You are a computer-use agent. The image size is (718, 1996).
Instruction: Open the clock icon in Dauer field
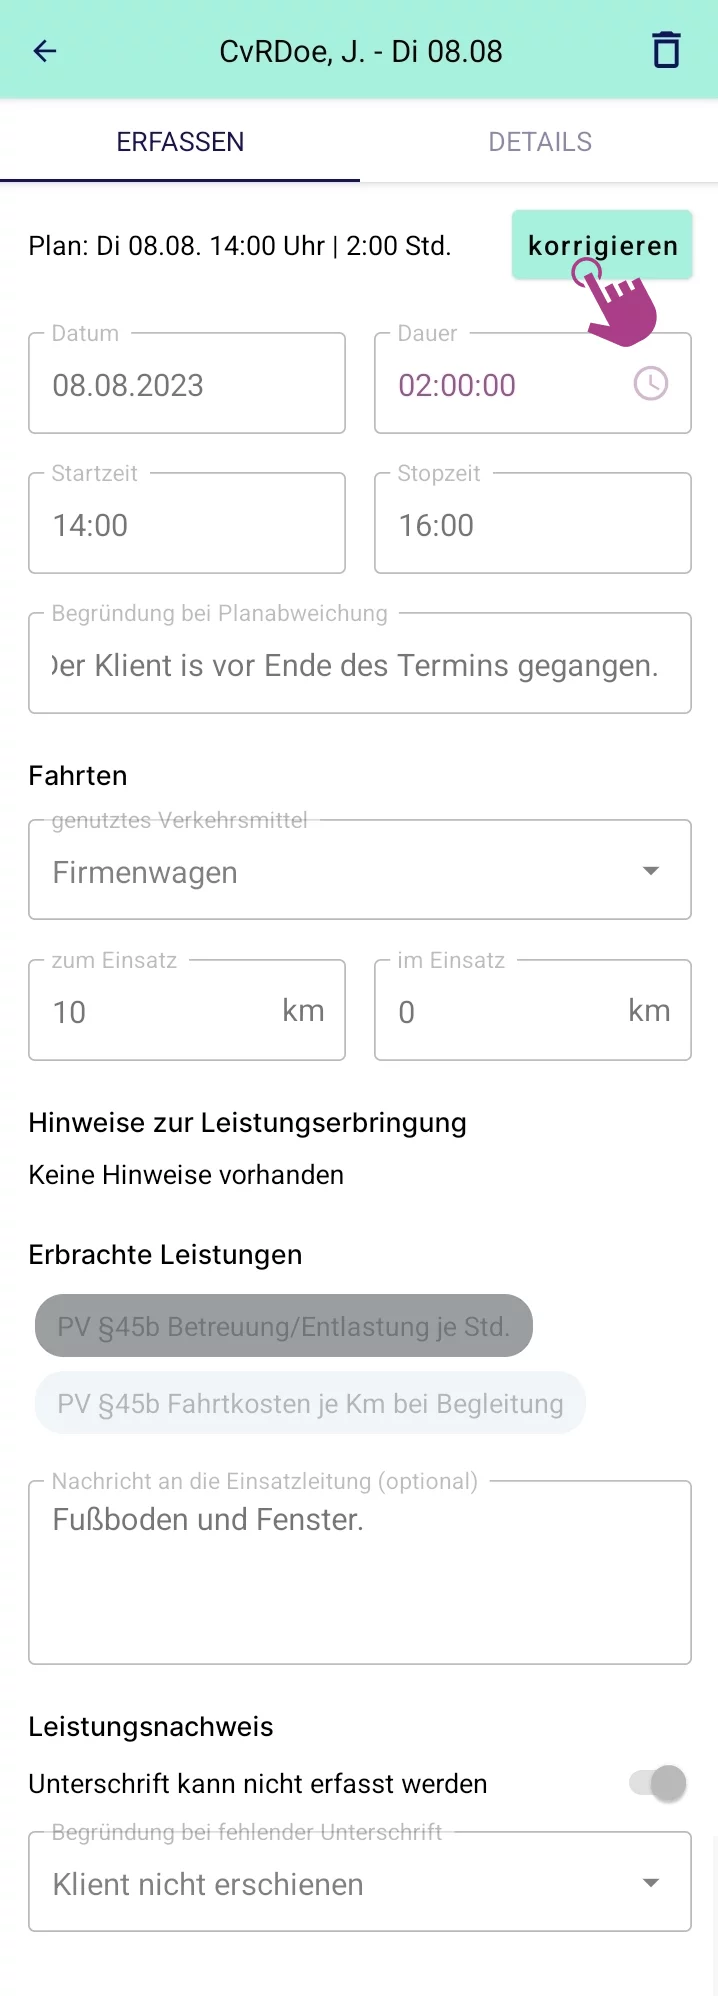pyautogui.click(x=651, y=384)
